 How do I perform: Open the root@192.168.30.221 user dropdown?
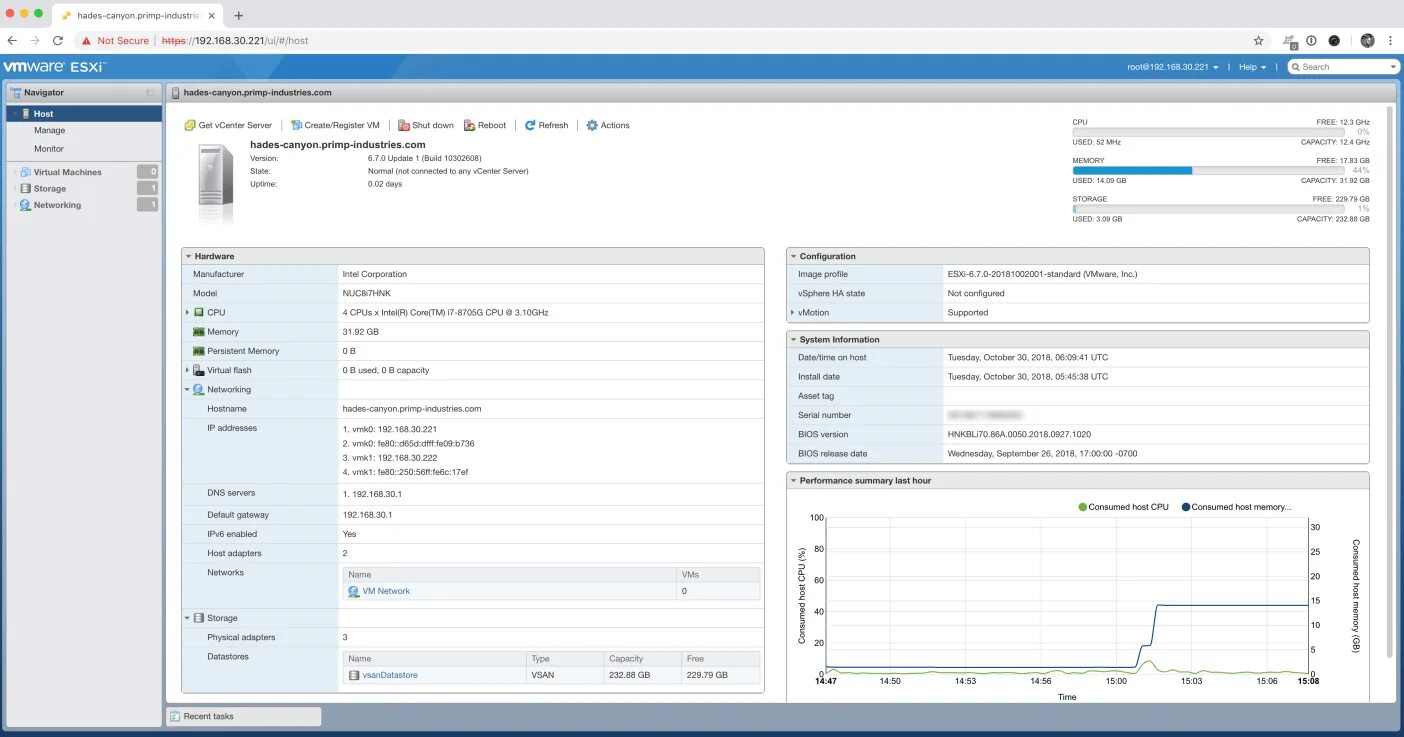(x=1173, y=67)
